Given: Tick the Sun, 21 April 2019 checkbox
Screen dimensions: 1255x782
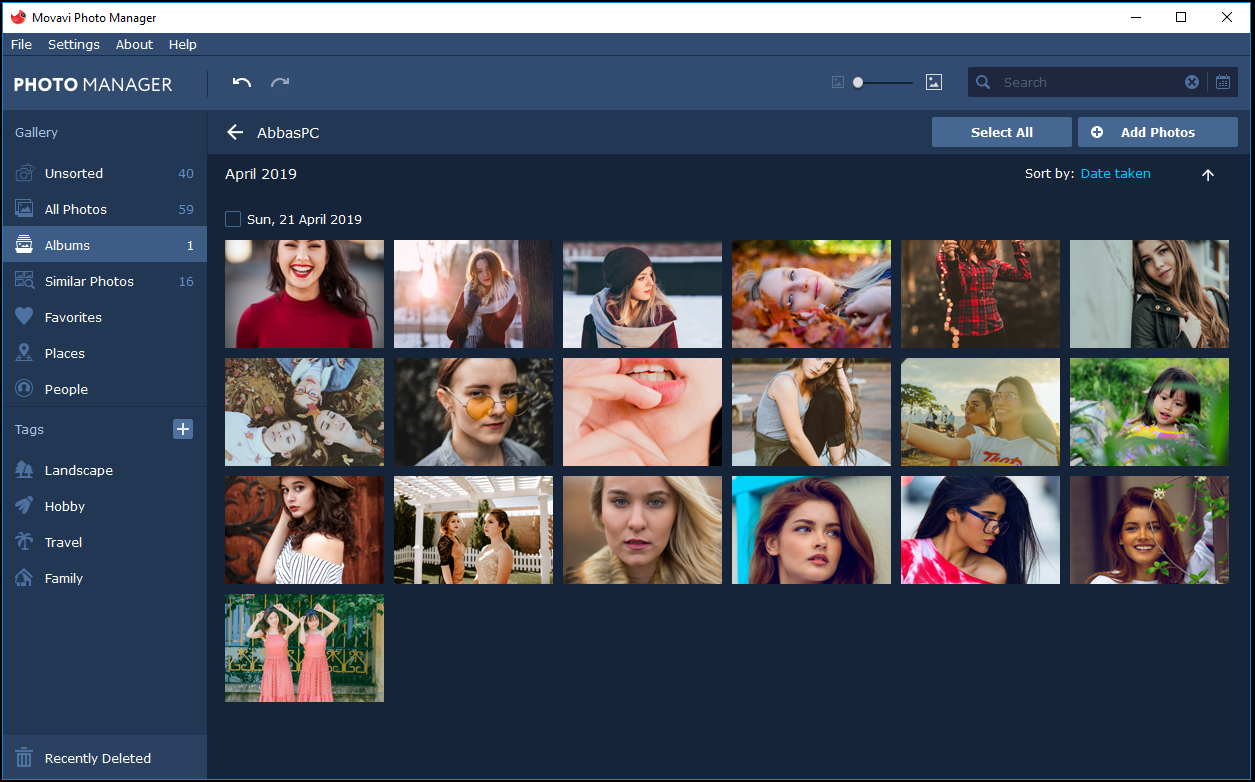Looking at the screenshot, I should pyautogui.click(x=233, y=219).
